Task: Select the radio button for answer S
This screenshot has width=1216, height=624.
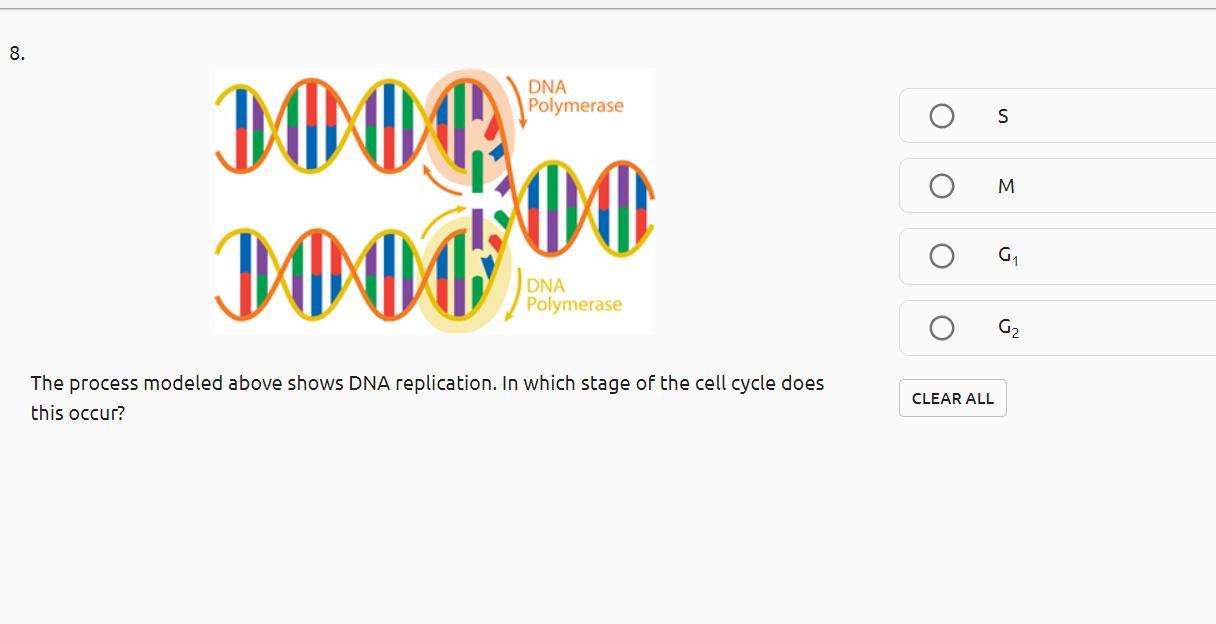Action: point(941,116)
